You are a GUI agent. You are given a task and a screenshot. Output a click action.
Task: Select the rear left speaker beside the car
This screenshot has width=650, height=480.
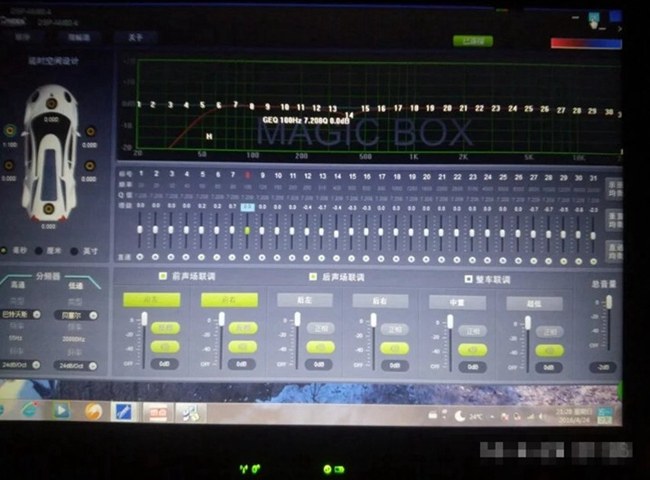(8, 165)
